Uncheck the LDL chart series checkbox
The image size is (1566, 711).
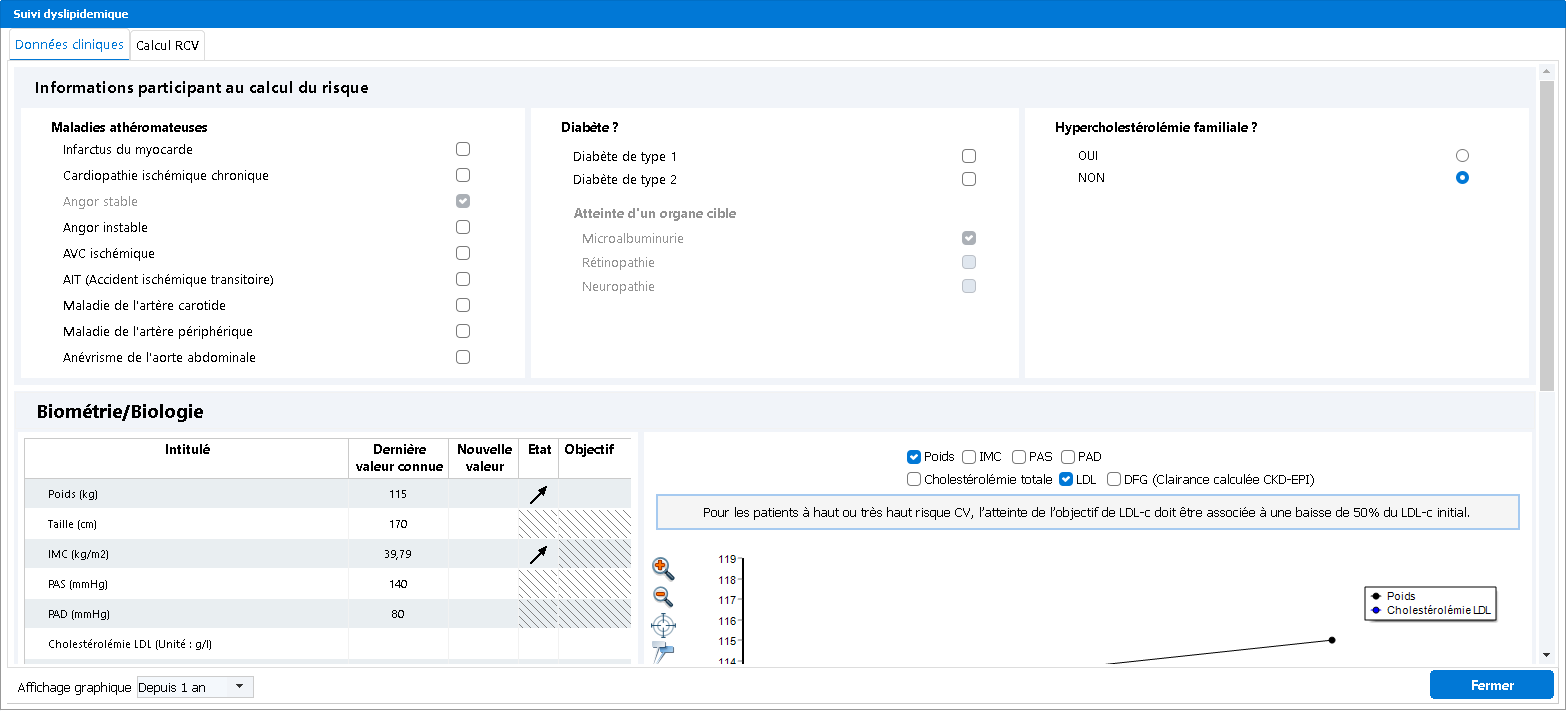click(1066, 479)
